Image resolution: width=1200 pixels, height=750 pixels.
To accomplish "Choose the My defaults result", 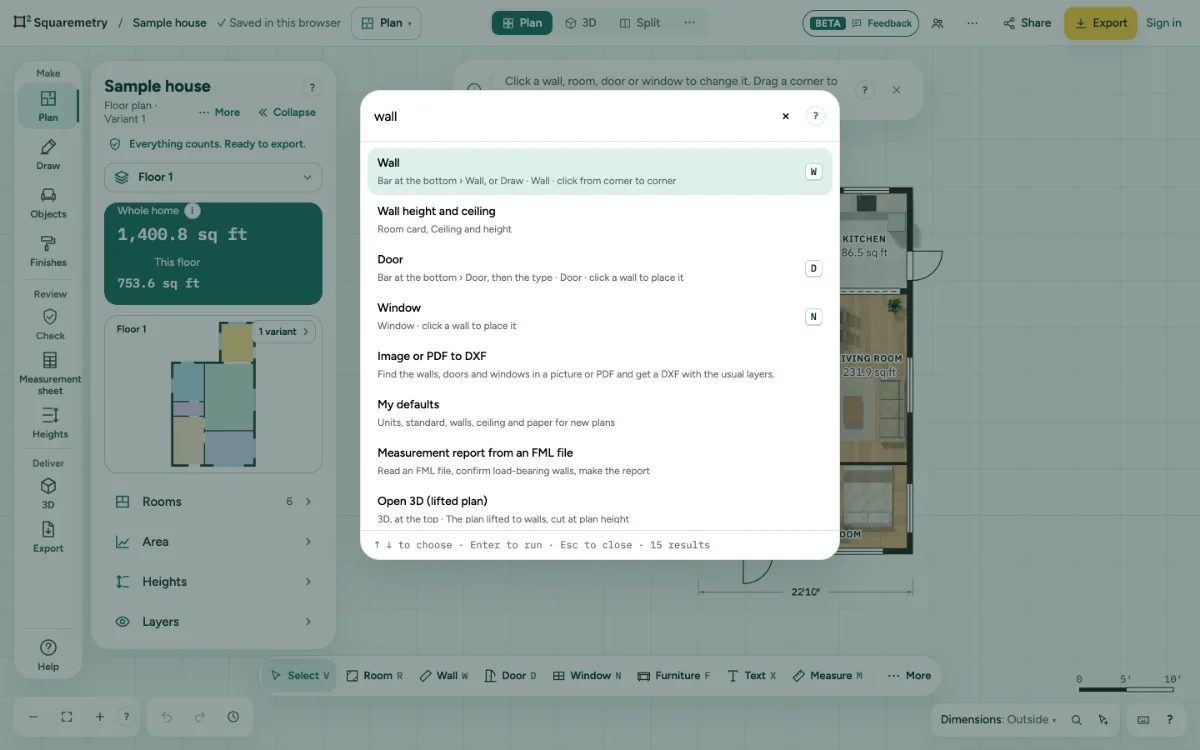I will [x=600, y=413].
